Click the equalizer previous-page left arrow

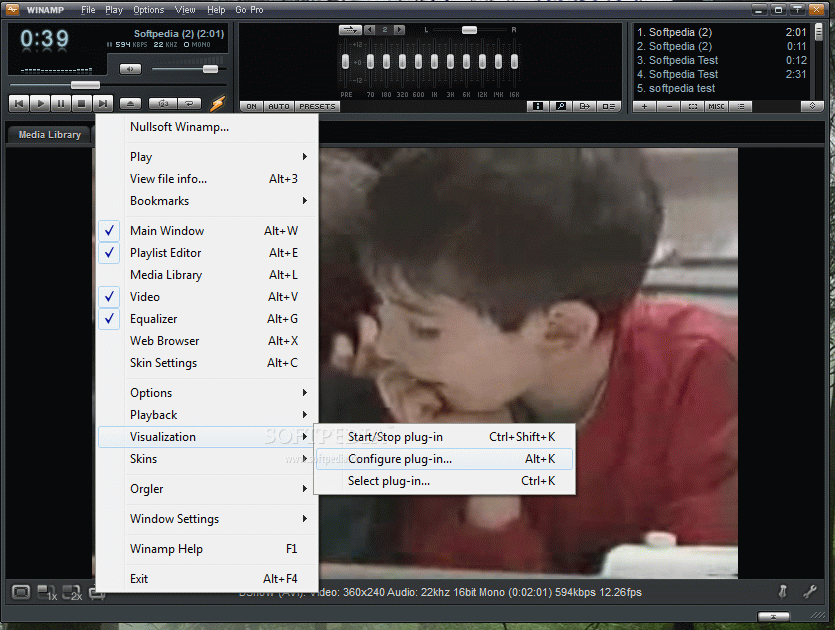pyautogui.click(x=370, y=30)
